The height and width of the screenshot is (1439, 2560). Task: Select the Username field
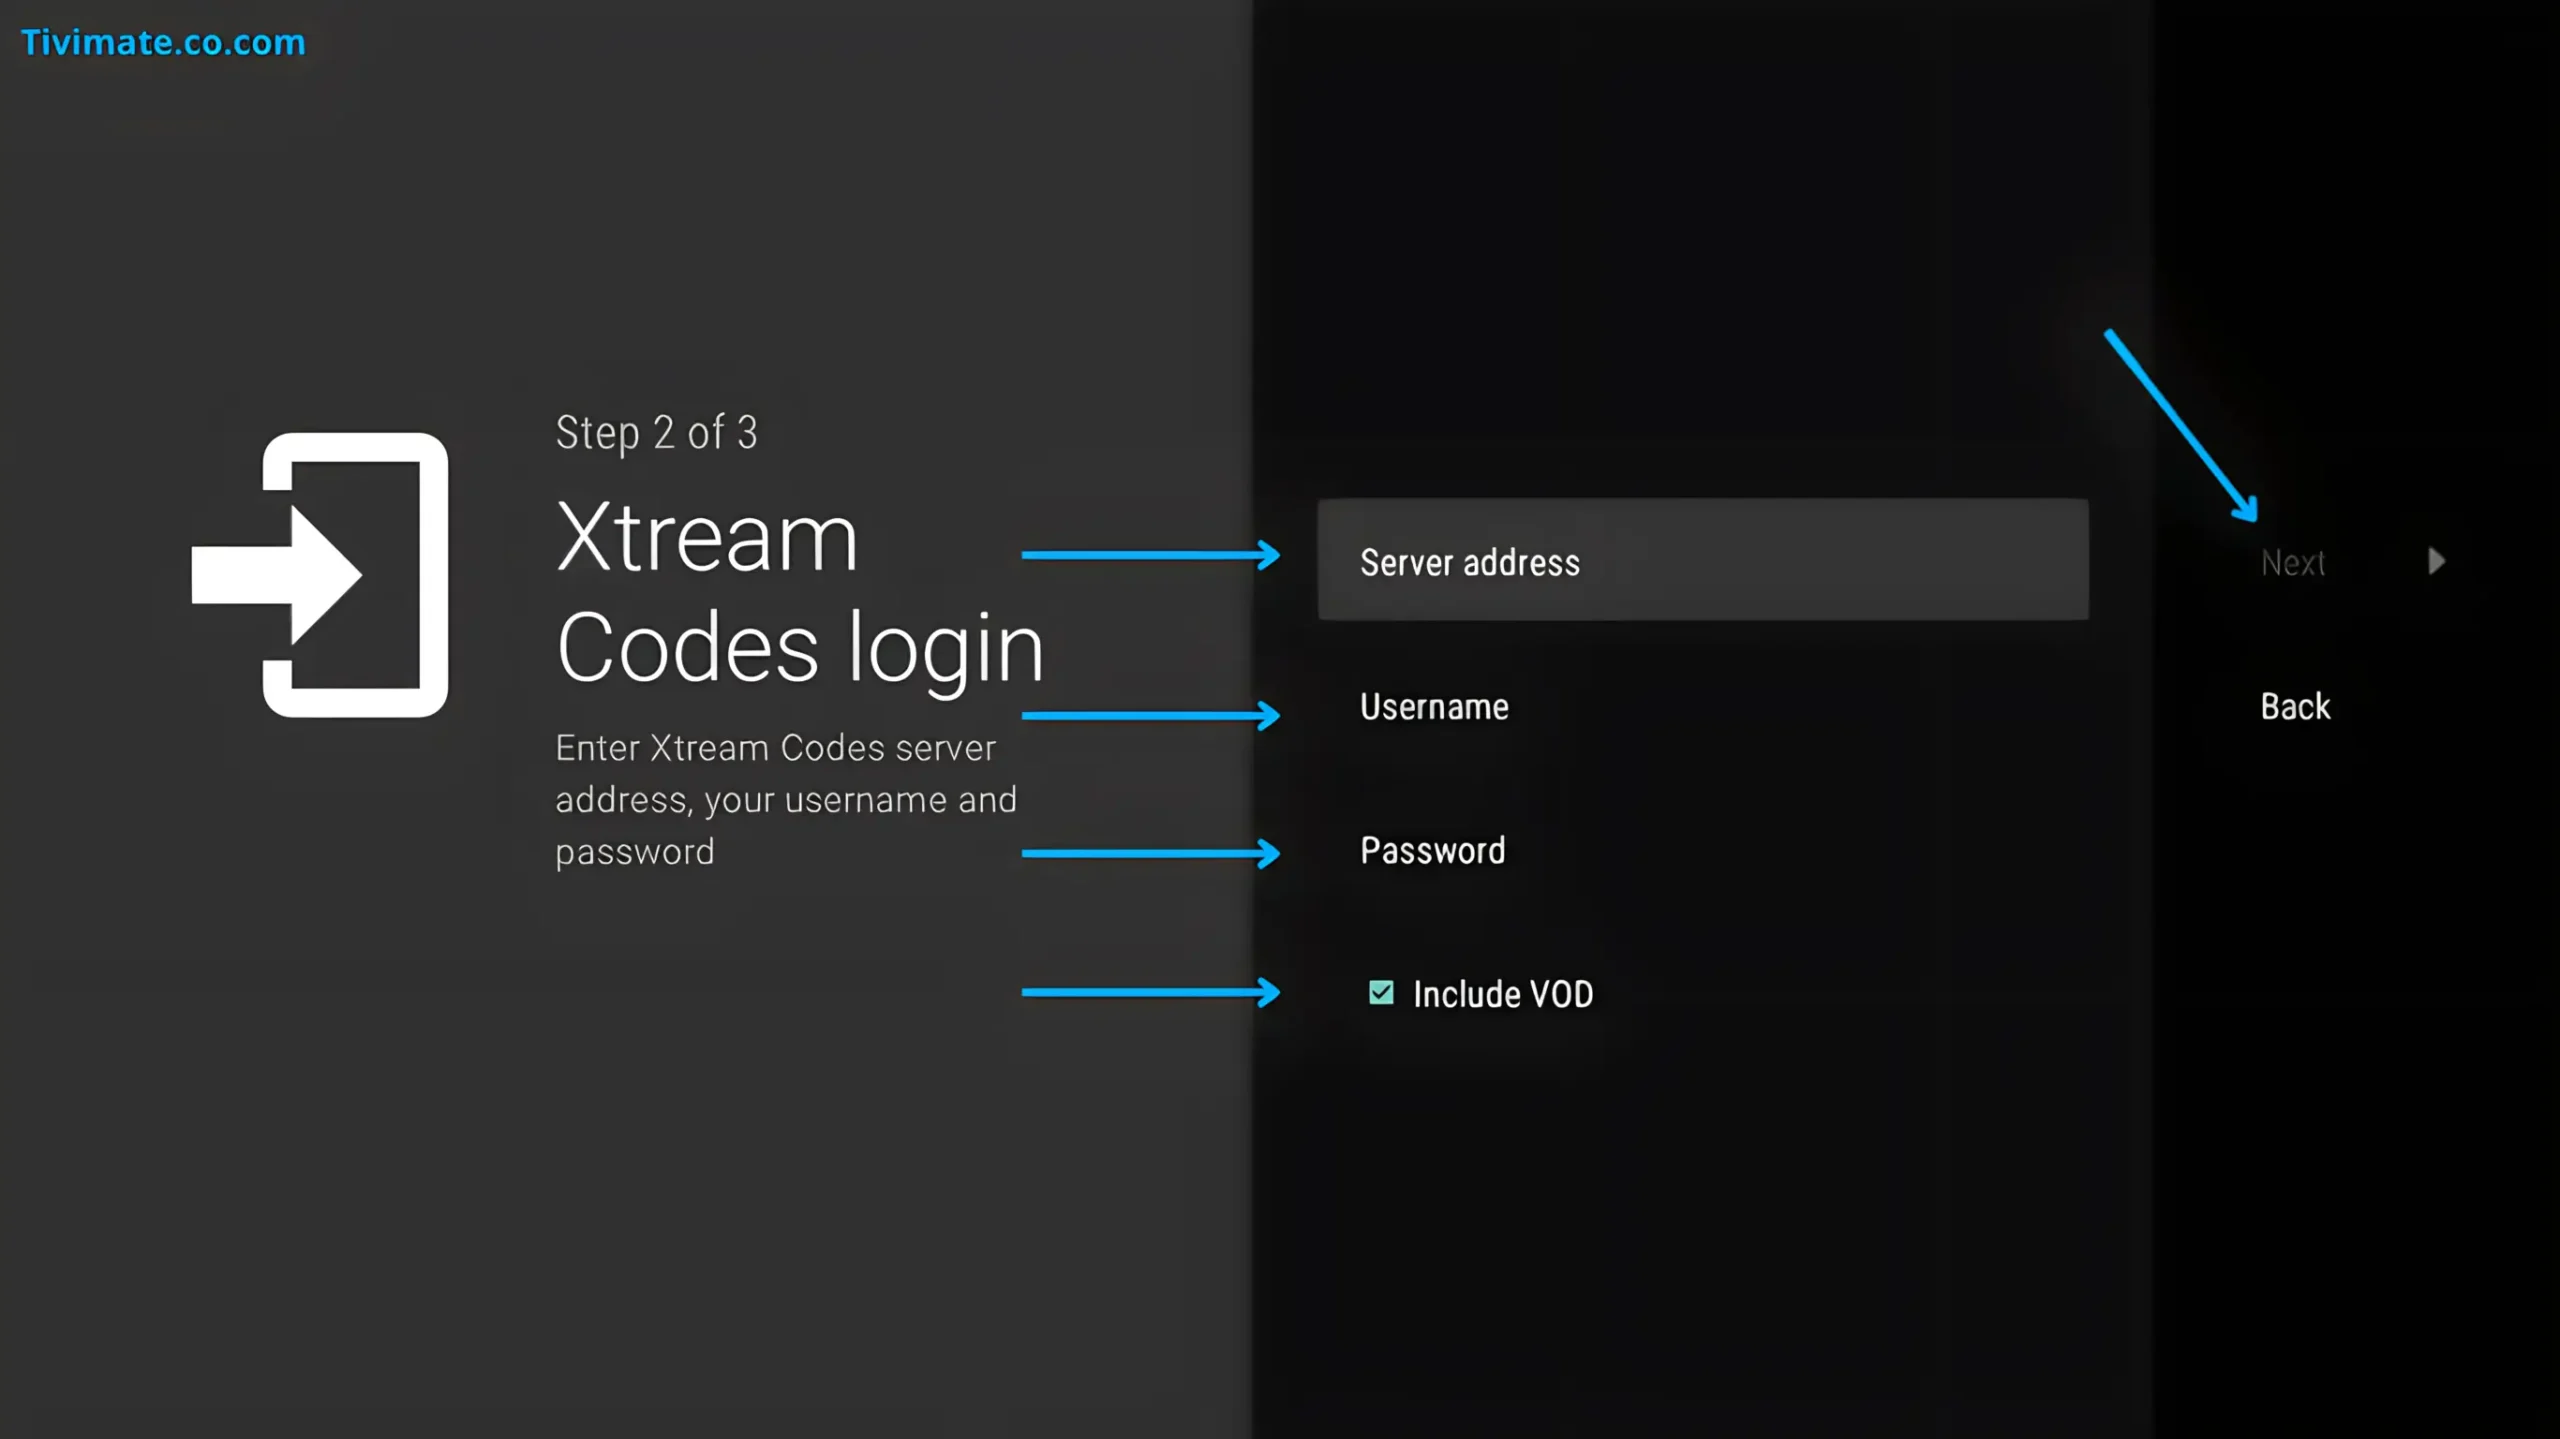(1433, 707)
